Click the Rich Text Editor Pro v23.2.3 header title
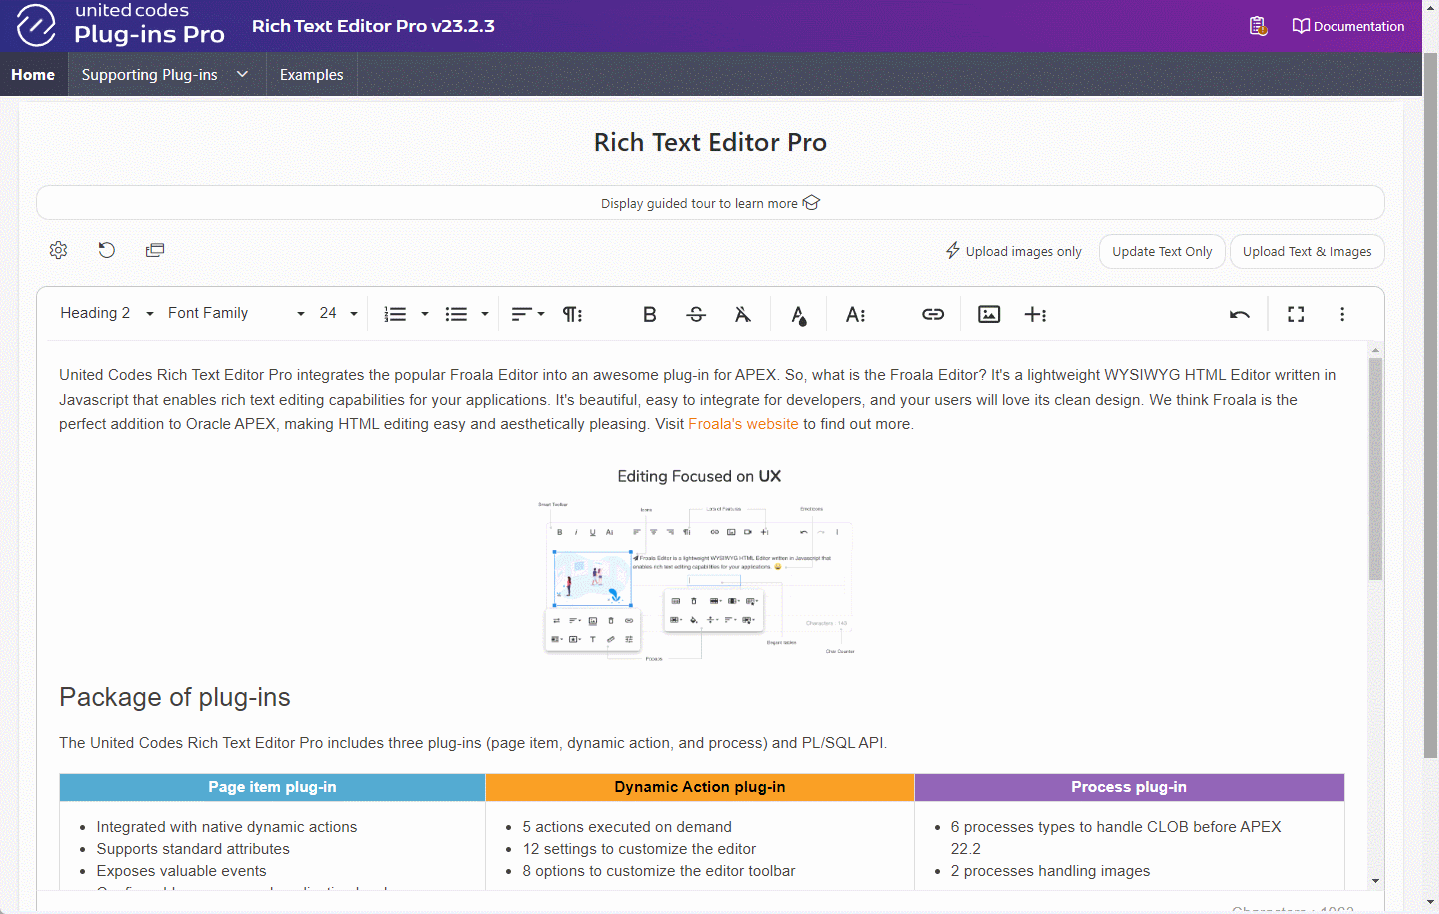The height and width of the screenshot is (914, 1439). pos(373,26)
